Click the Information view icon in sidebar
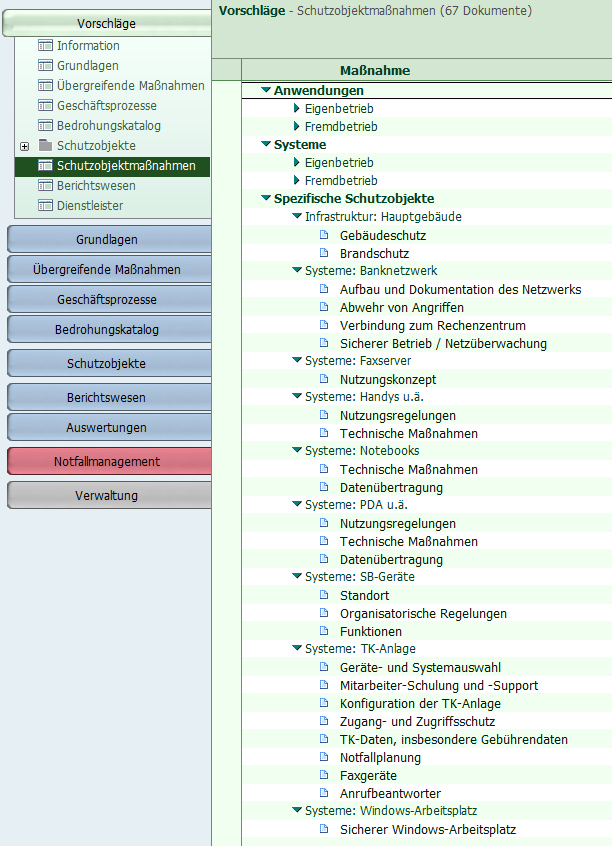The image size is (612, 846). coord(45,45)
